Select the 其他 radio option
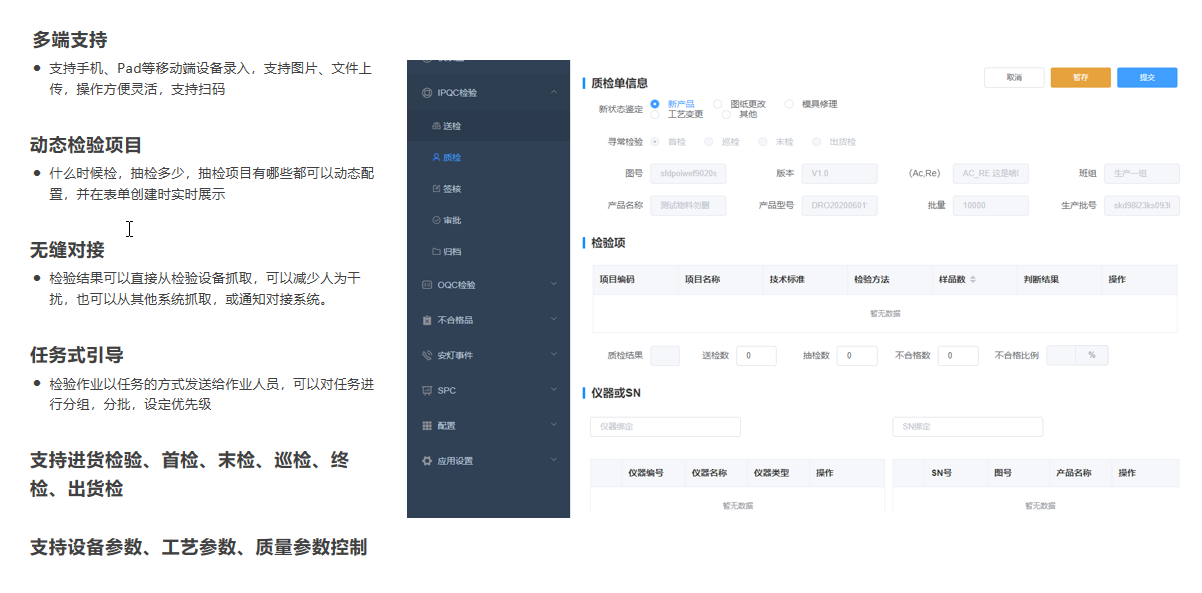This screenshot has width=1202, height=593. click(x=726, y=114)
